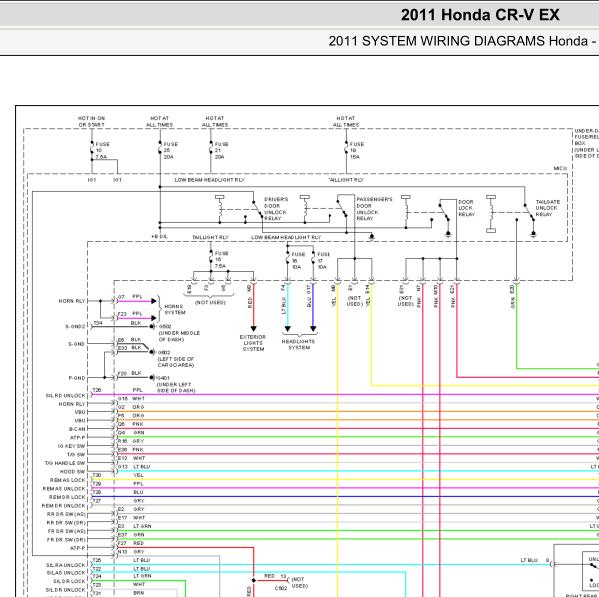The height and width of the screenshot is (597, 599).
Task: Open the Headlights System reference label
Action: point(298,345)
